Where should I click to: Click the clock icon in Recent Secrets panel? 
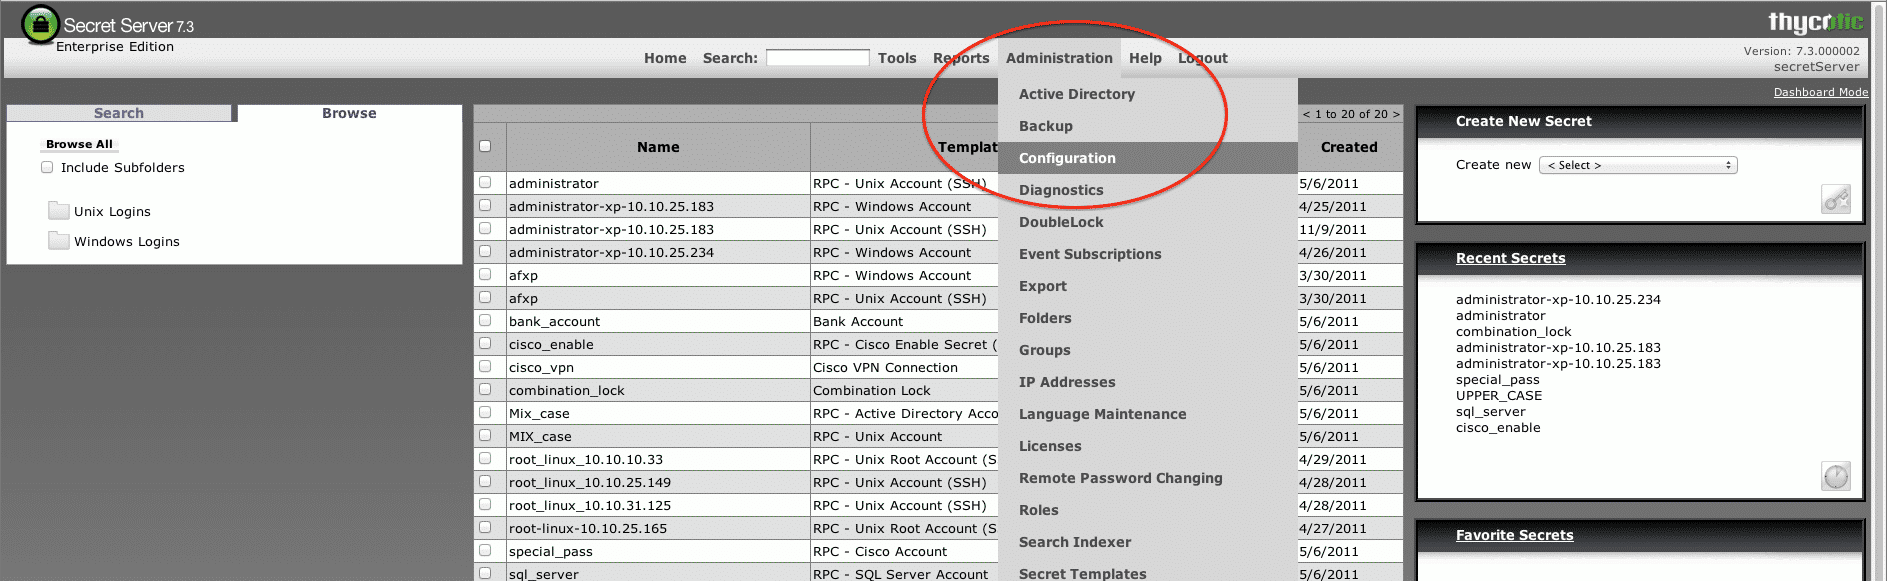[1836, 476]
